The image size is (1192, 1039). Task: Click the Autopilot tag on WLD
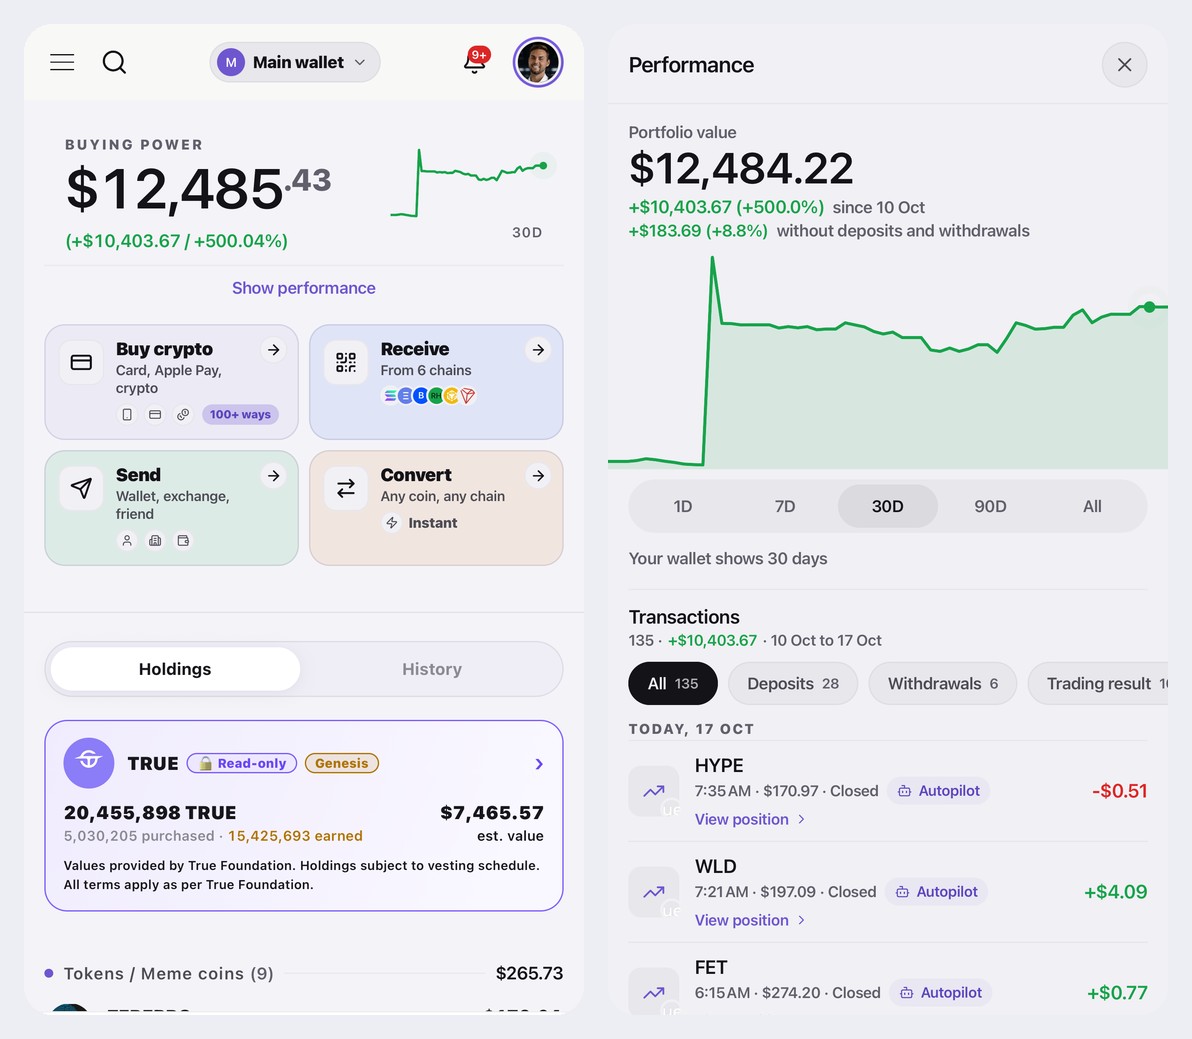tap(937, 892)
